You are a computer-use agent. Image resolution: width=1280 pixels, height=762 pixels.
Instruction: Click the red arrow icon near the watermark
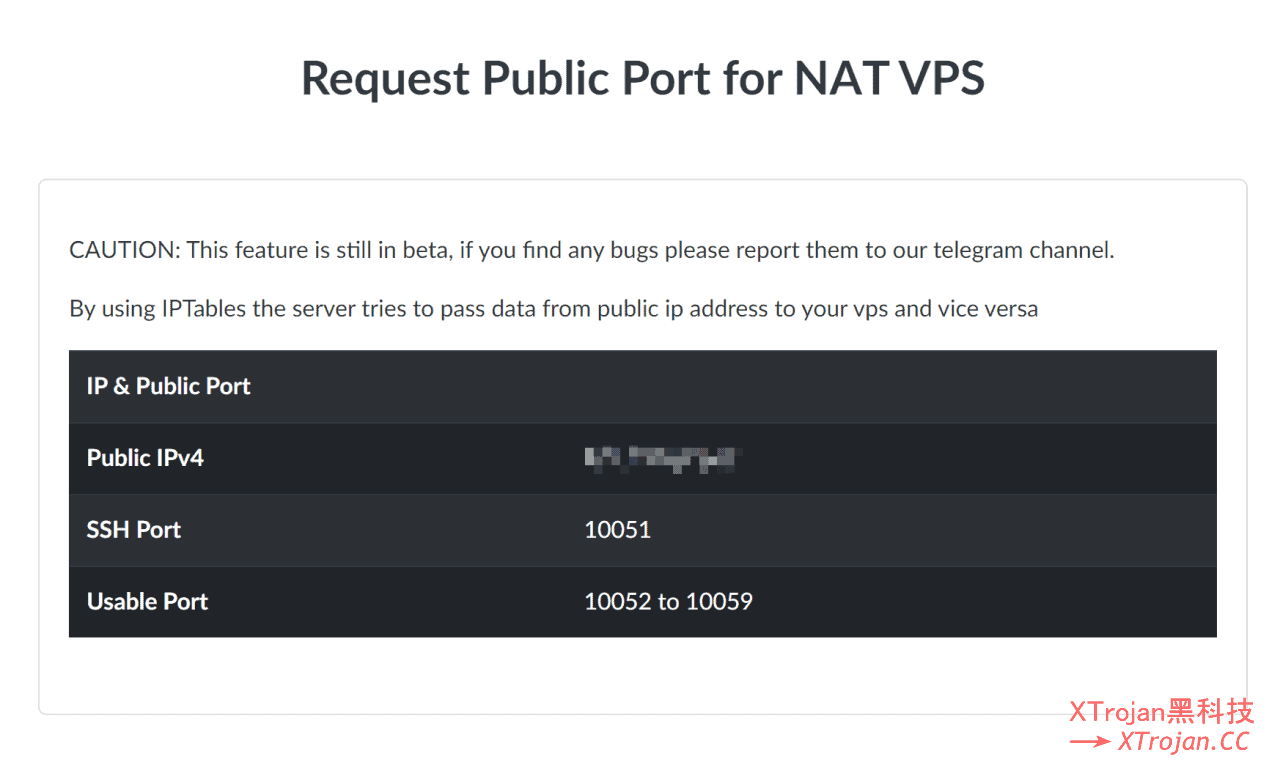[1089, 742]
